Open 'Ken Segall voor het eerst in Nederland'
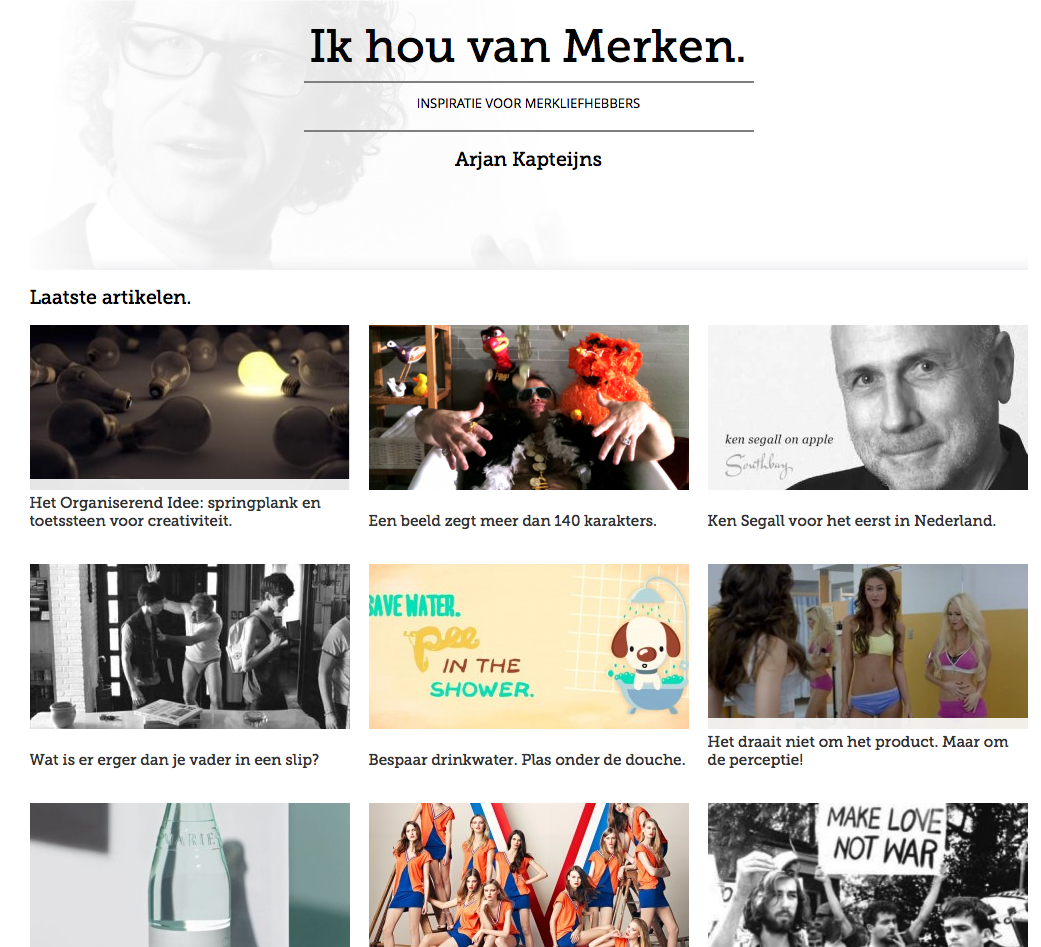This screenshot has width=1041, height=947. pos(852,521)
